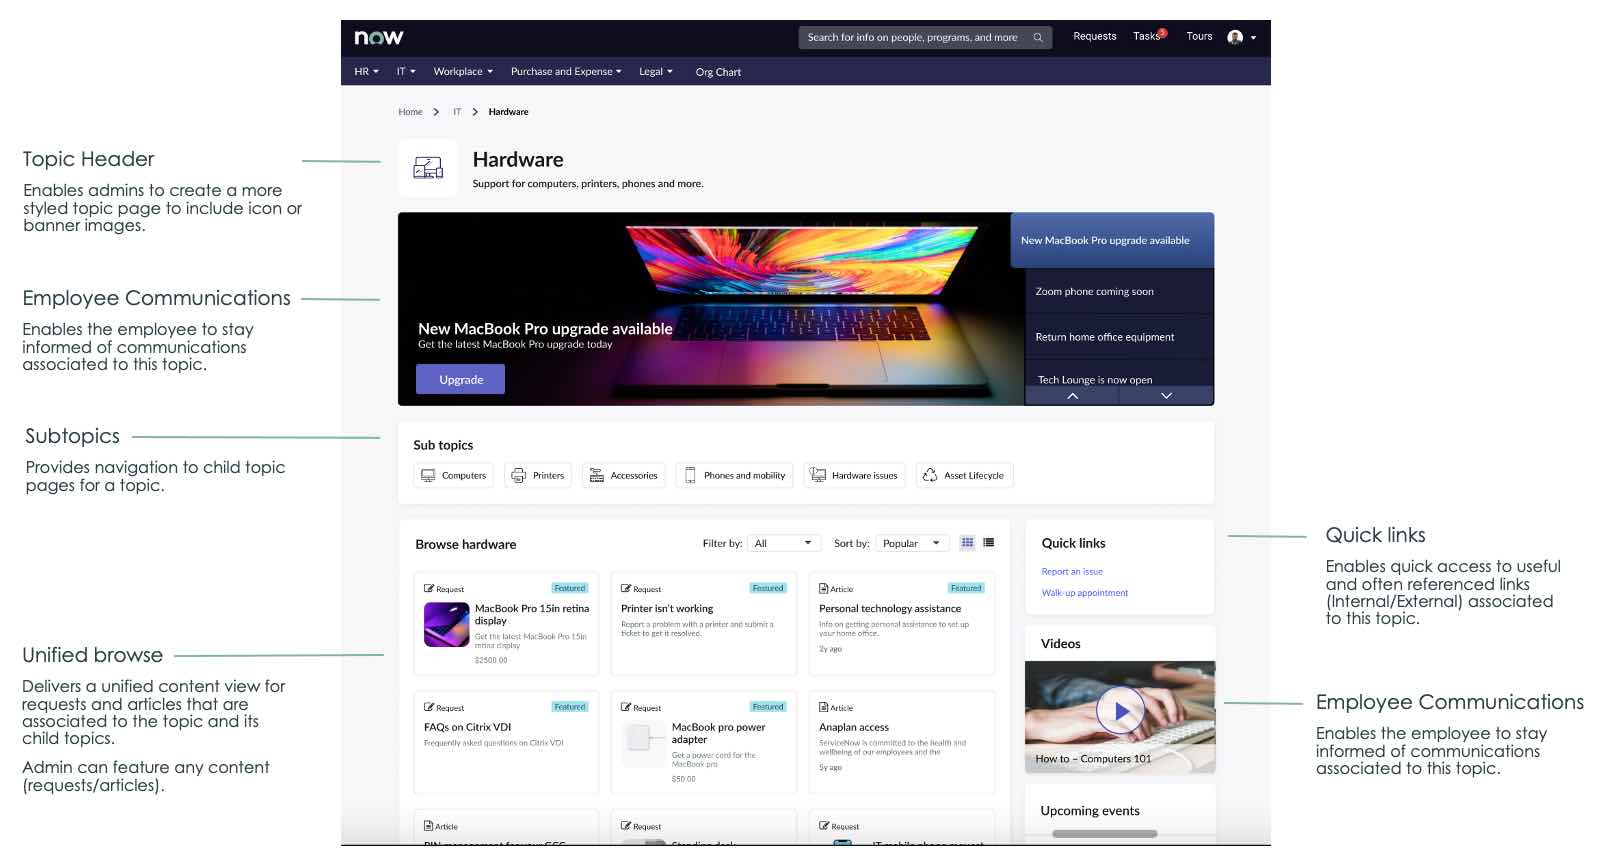The width and height of the screenshot is (1599, 849).
Task: Click the Asset Lifecycle recycle icon
Action: [930, 476]
